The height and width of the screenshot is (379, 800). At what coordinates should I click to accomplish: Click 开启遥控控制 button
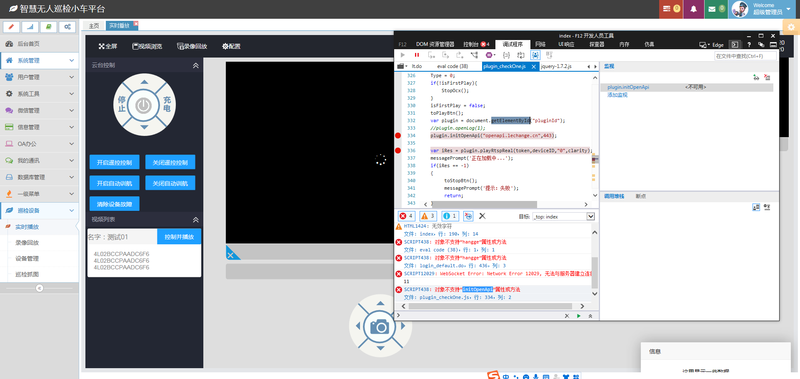pos(114,163)
